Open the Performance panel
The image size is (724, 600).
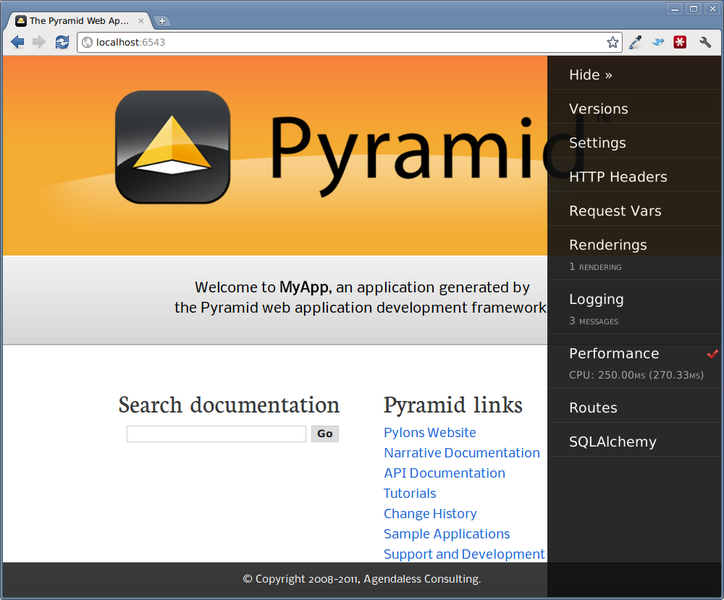(614, 353)
